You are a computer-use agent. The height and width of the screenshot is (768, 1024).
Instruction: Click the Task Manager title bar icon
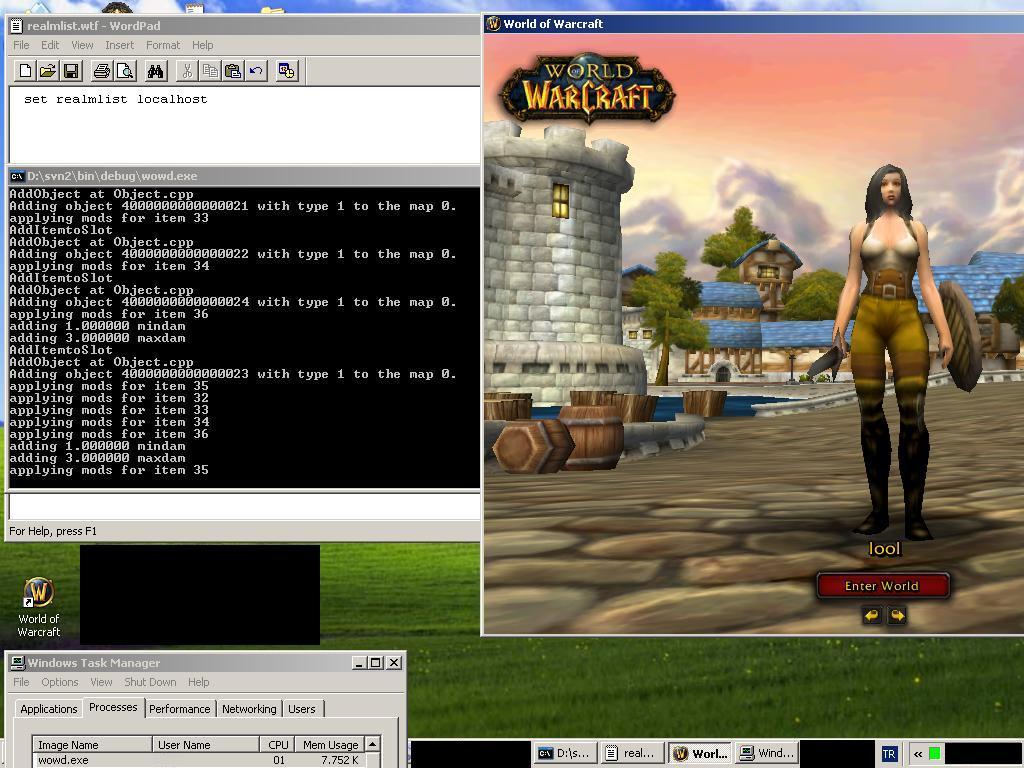(18, 662)
